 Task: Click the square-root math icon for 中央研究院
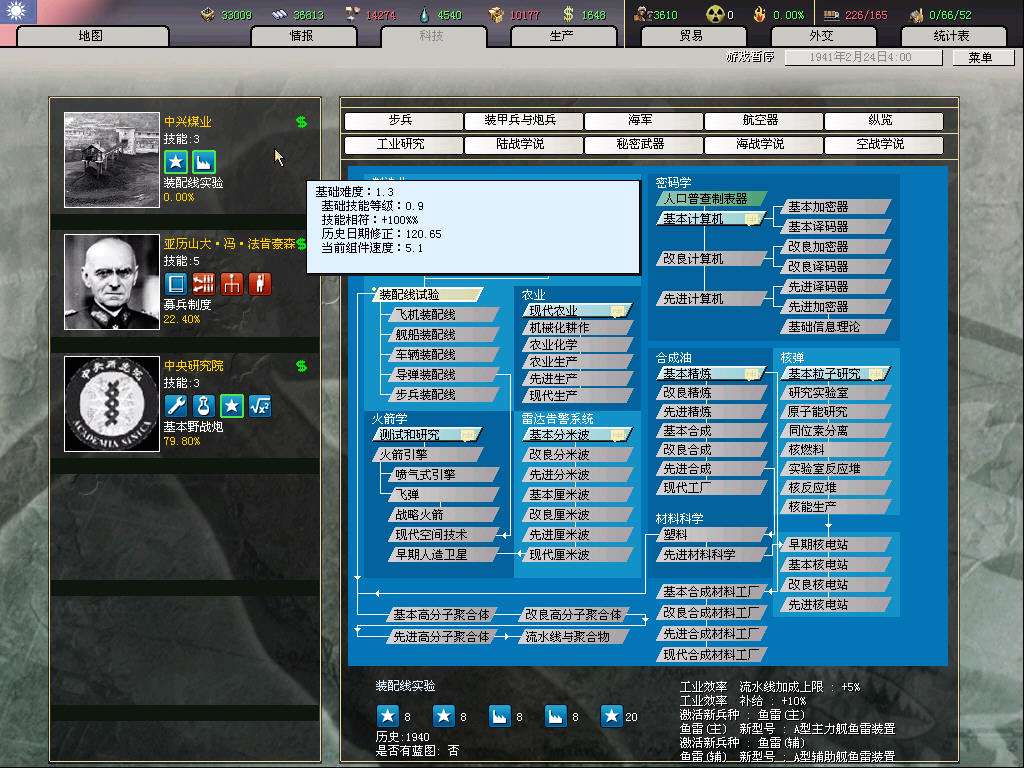[260, 405]
